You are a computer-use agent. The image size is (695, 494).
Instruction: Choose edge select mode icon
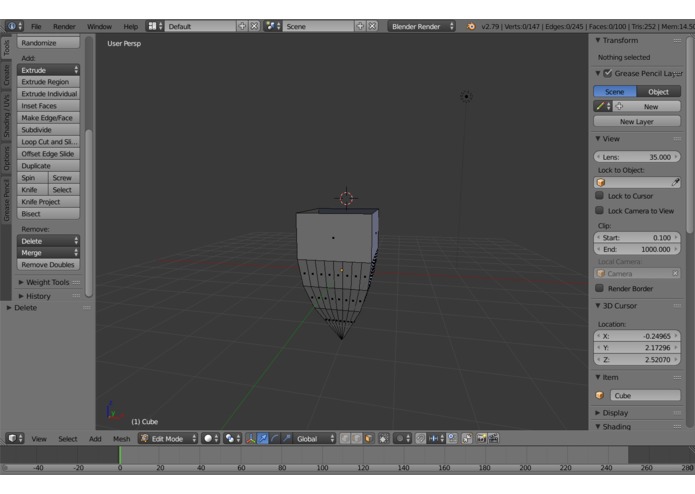coord(356,438)
